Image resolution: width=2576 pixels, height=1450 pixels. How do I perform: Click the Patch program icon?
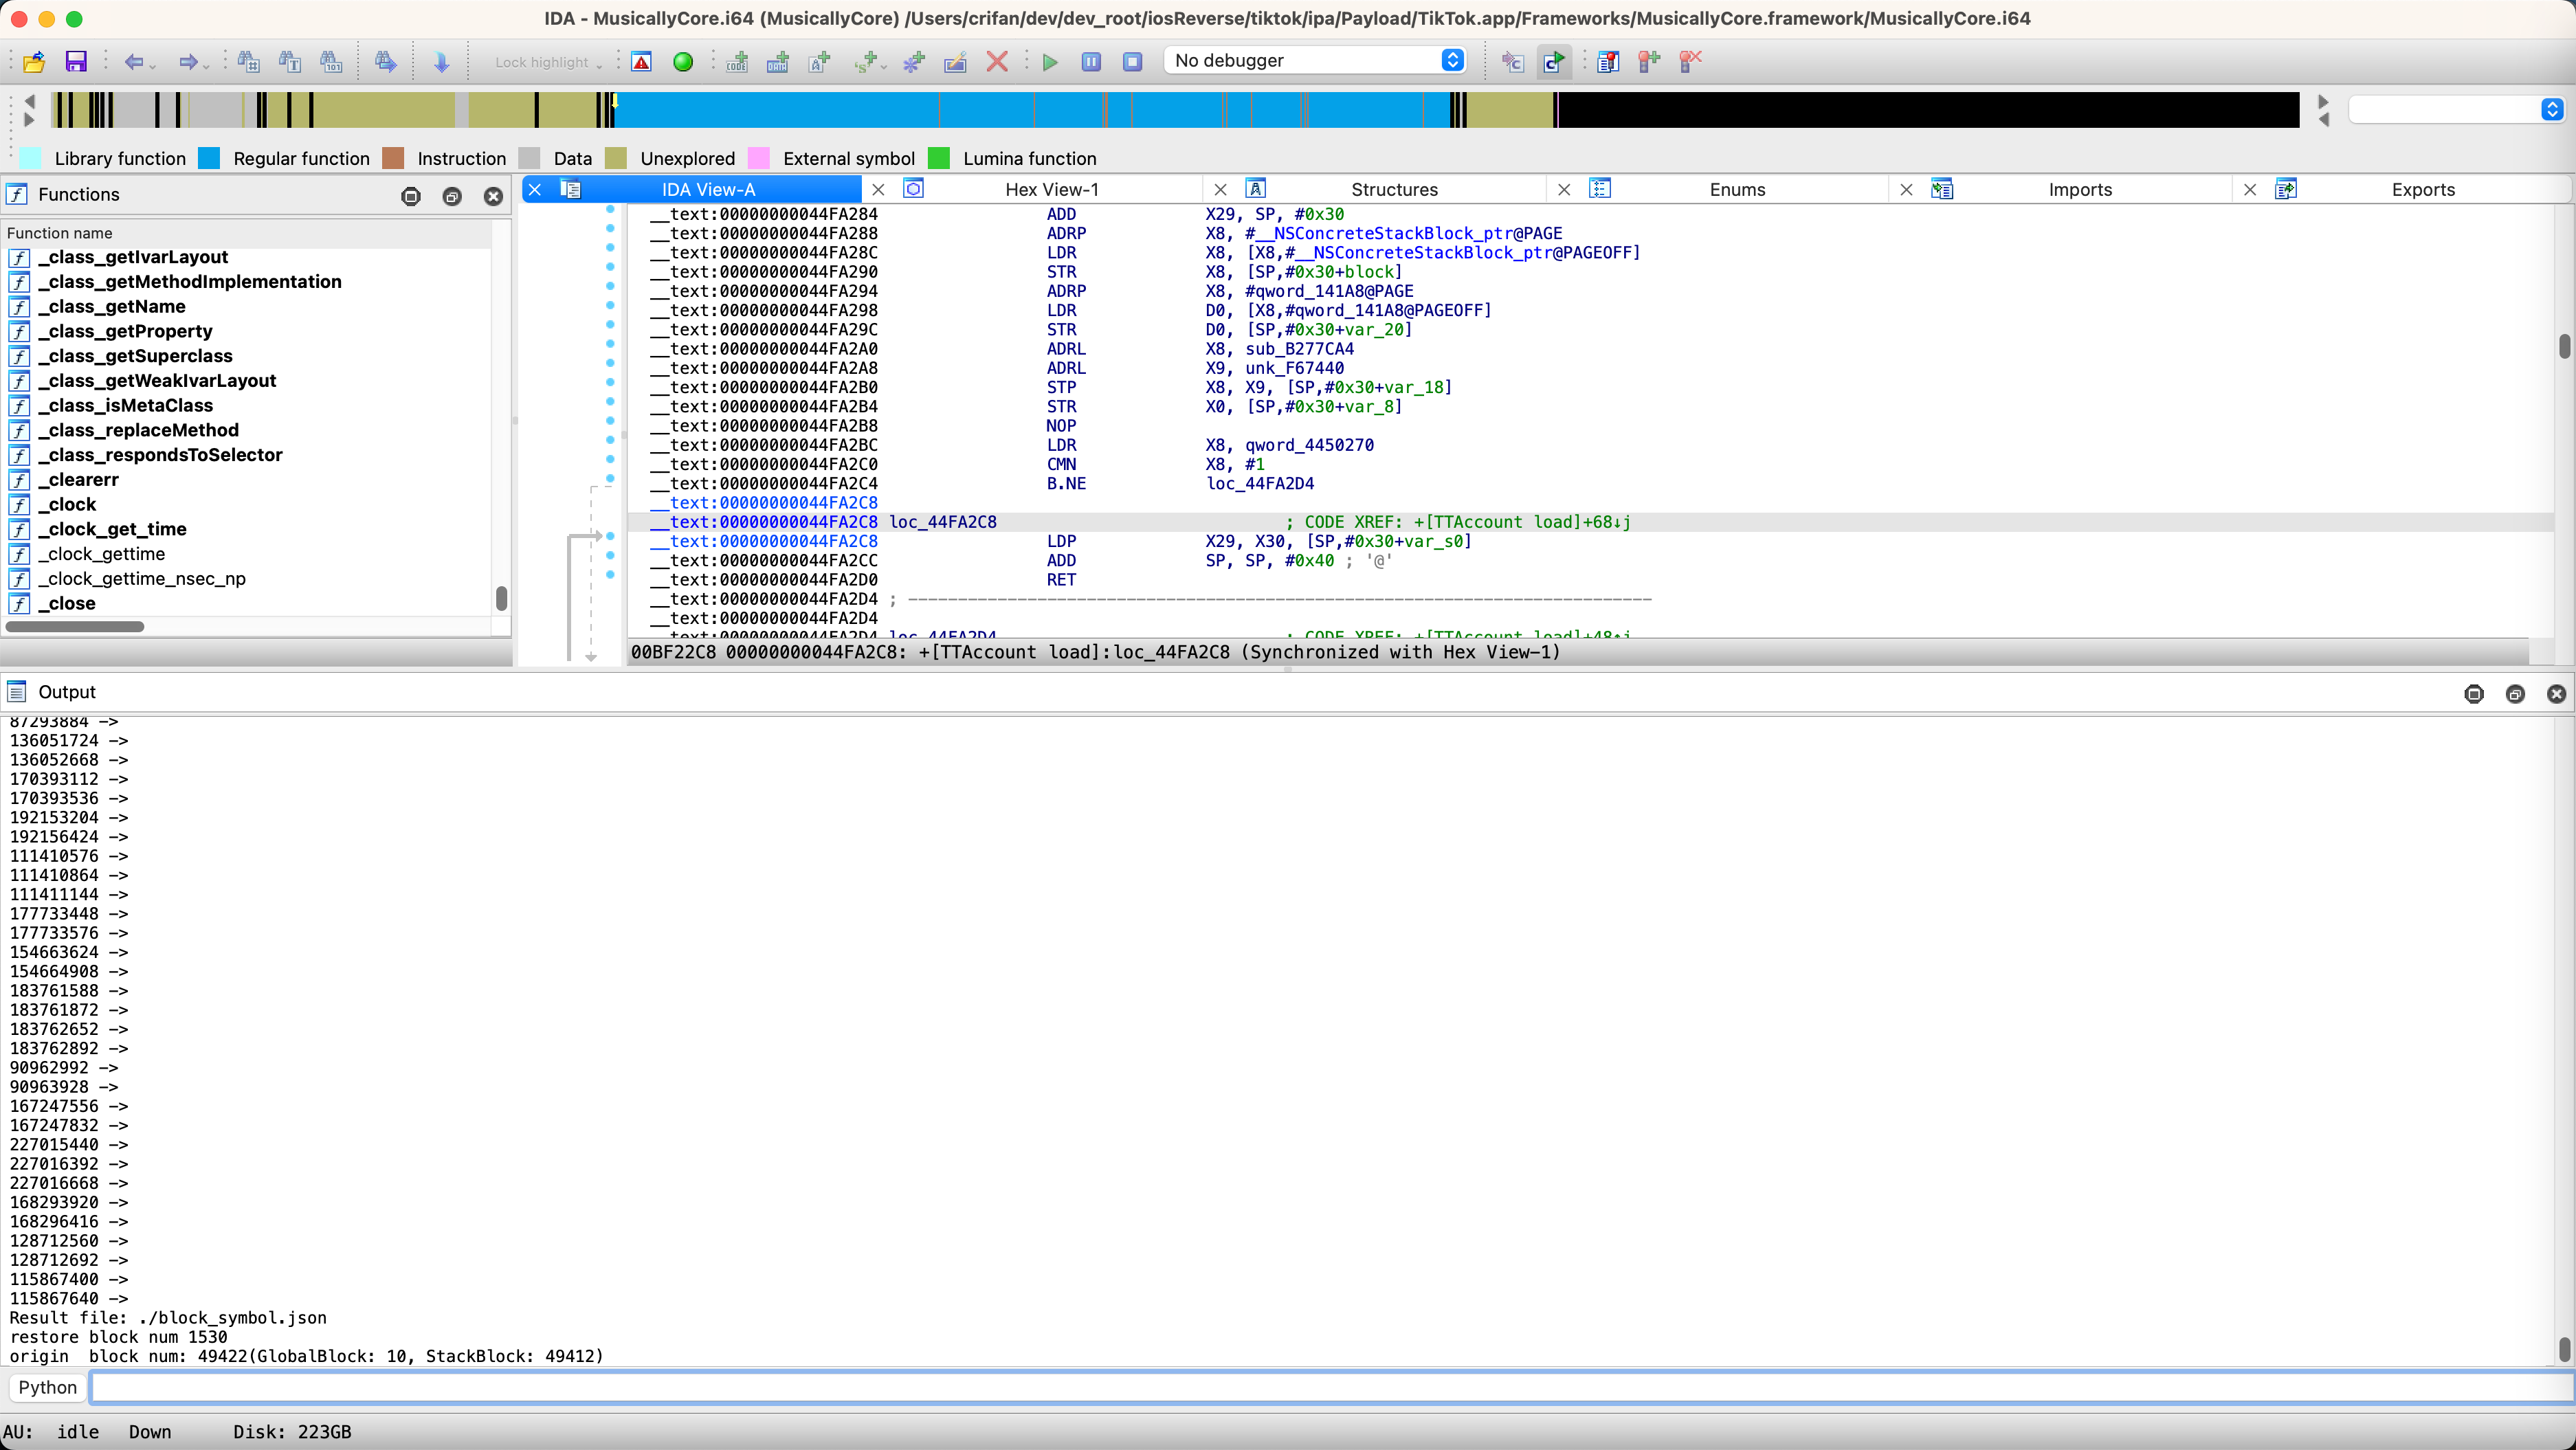pyautogui.click(x=955, y=62)
